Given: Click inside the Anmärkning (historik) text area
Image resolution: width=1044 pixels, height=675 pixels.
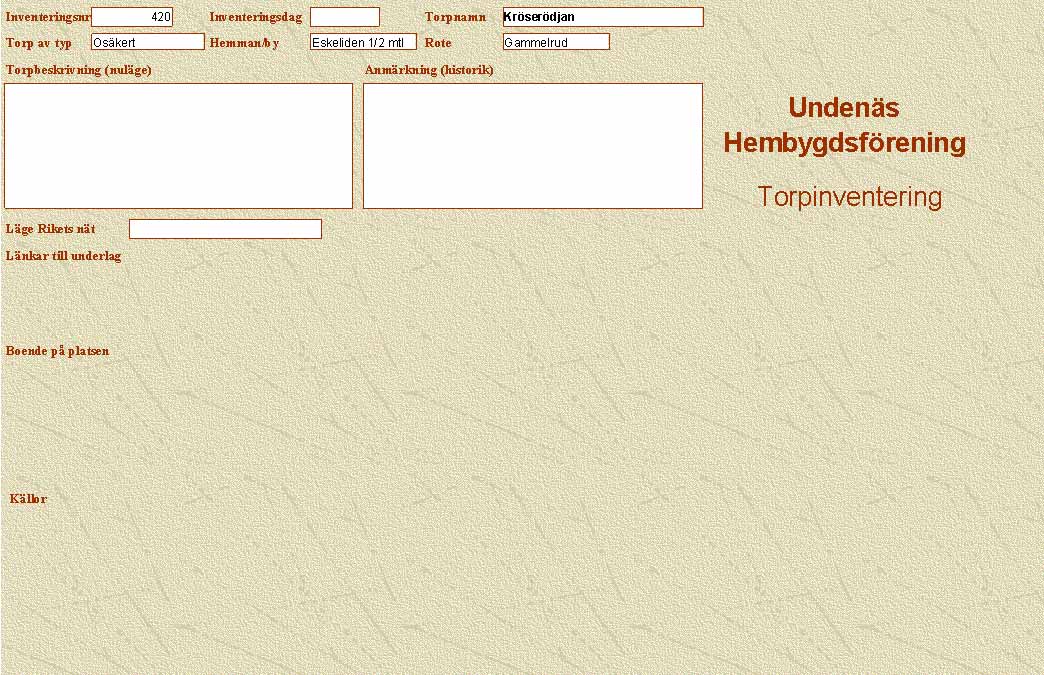Looking at the screenshot, I should [x=533, y=146].
